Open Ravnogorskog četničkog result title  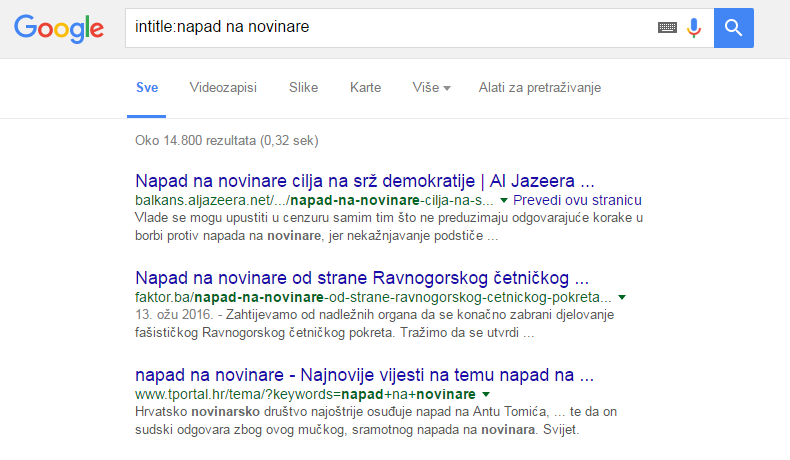(x=362, y=278)
